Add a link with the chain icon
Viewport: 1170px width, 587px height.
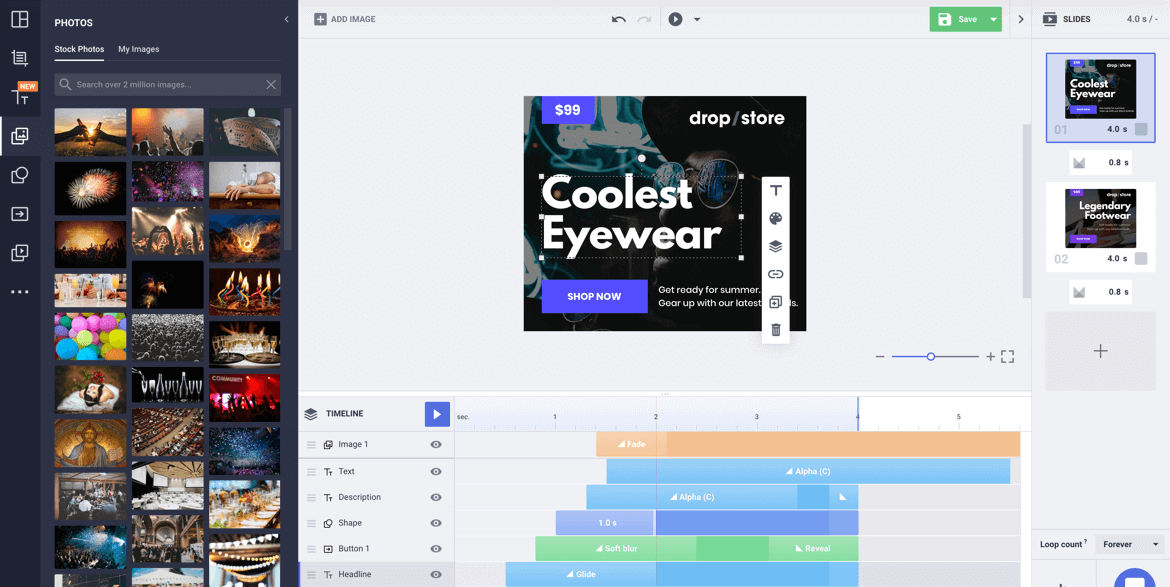coord(775,274)
